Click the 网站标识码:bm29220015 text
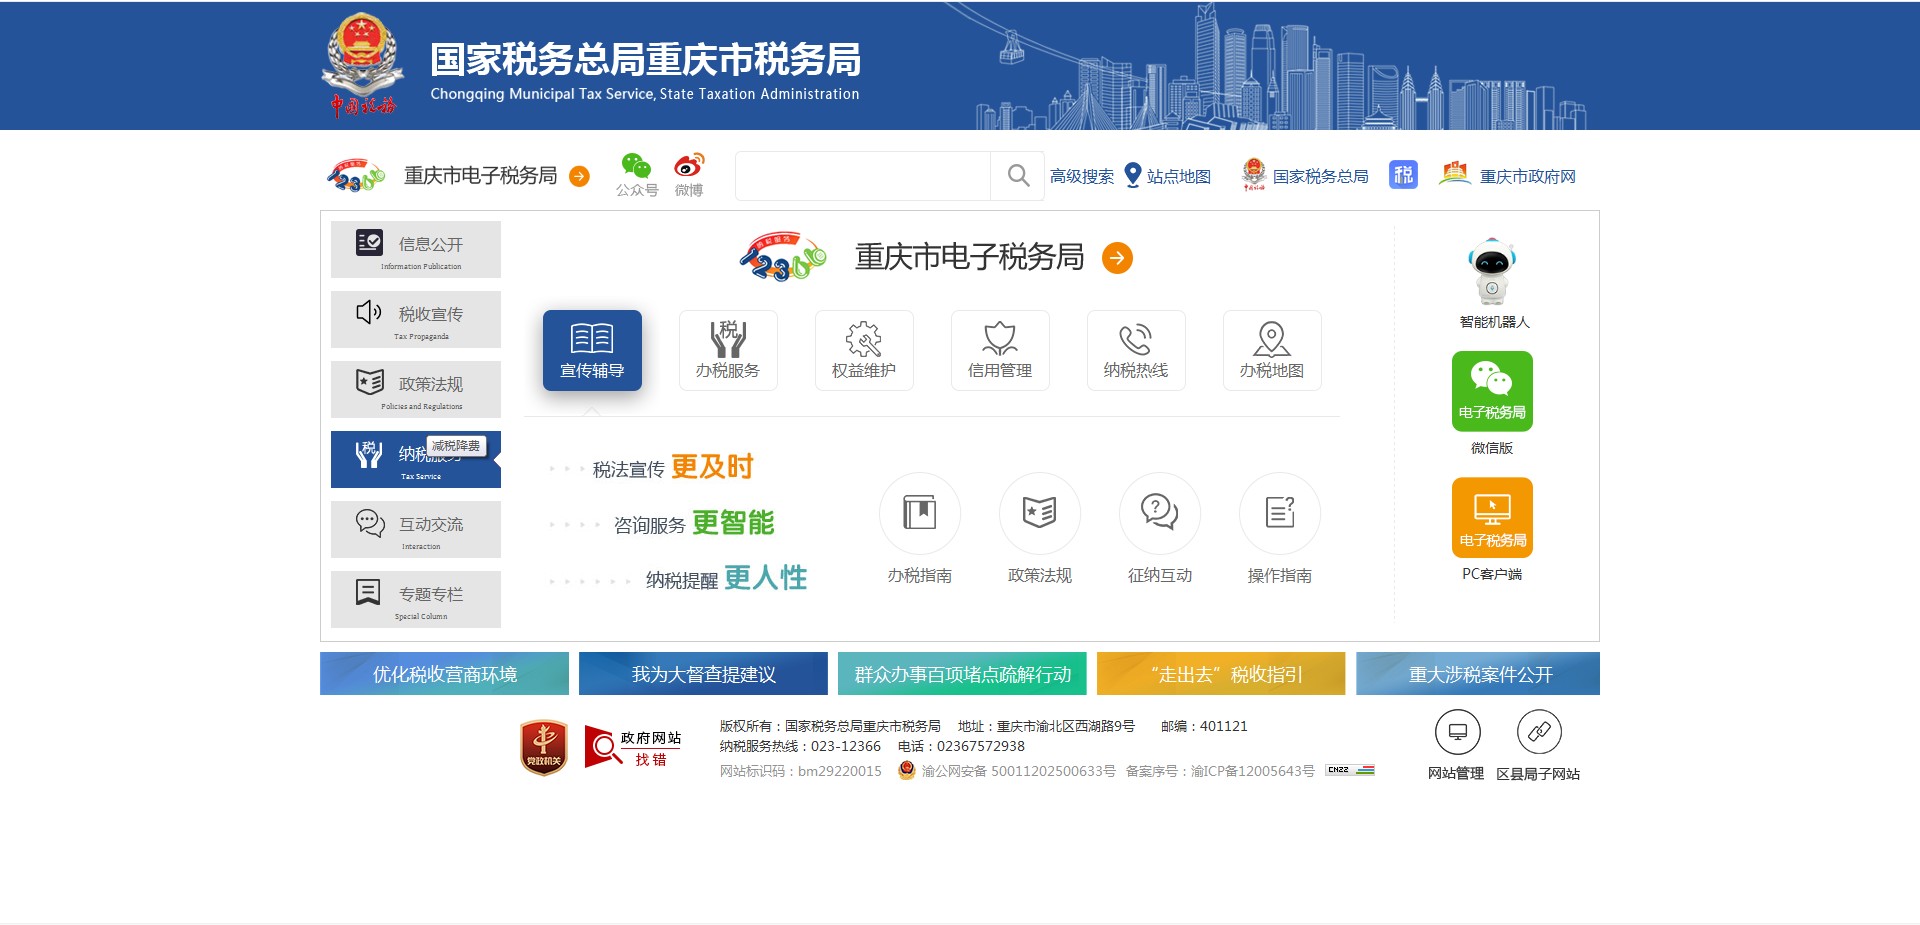Image resolution: width=1920 pixels, height=925 pixels. point(801,771)
